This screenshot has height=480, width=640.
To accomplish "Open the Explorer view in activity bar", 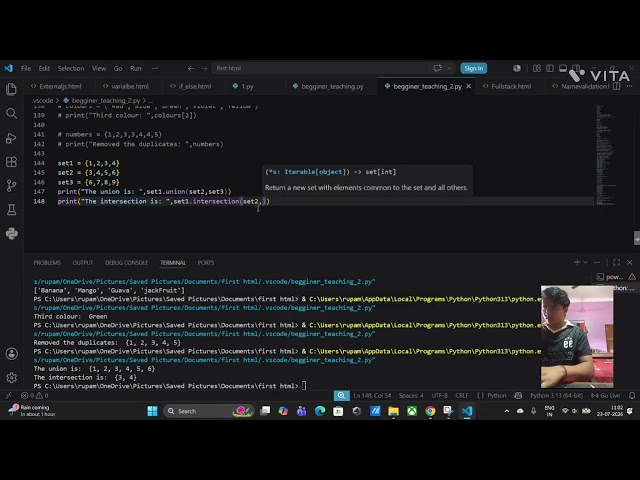I will click(x=11, y=89).
